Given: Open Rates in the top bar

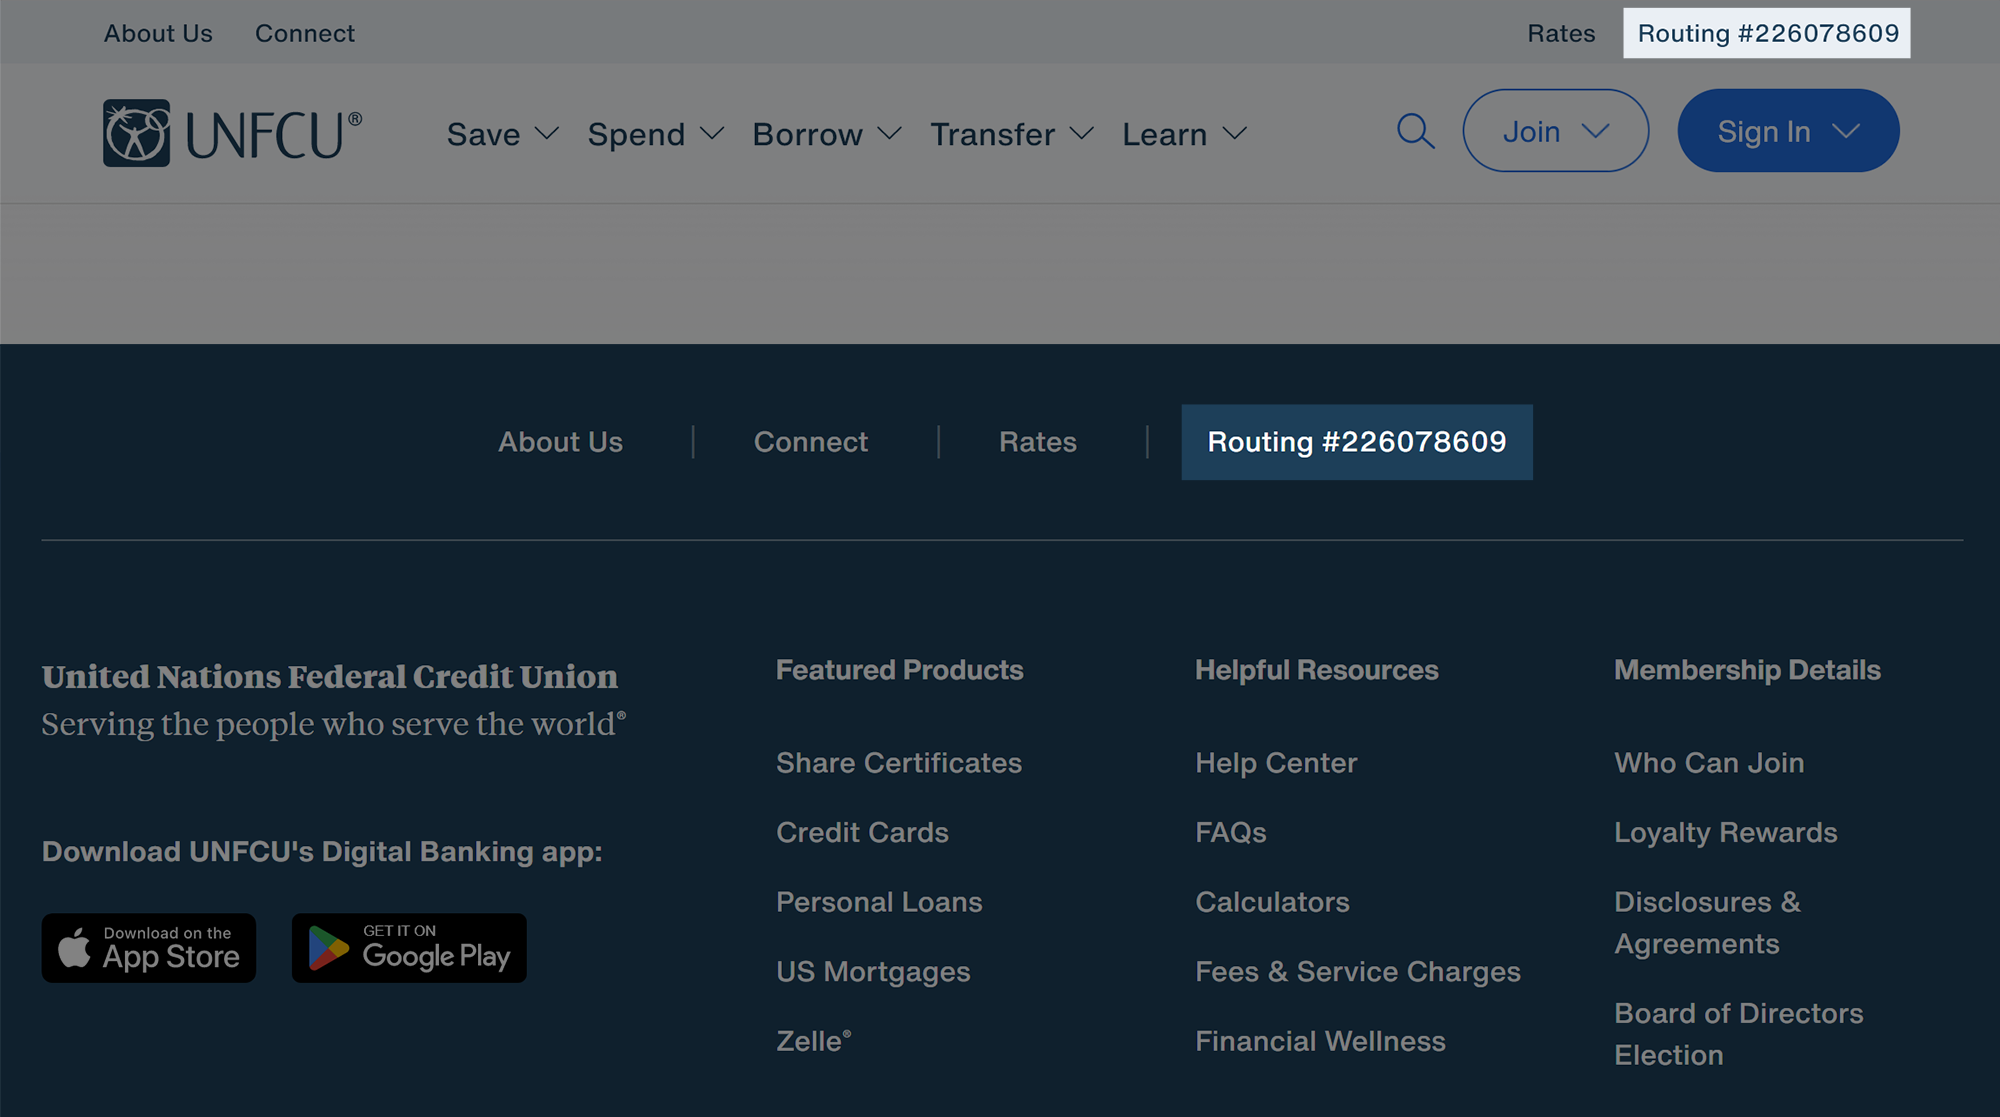Looking at the screenshot, I should tap(1561, 33).
